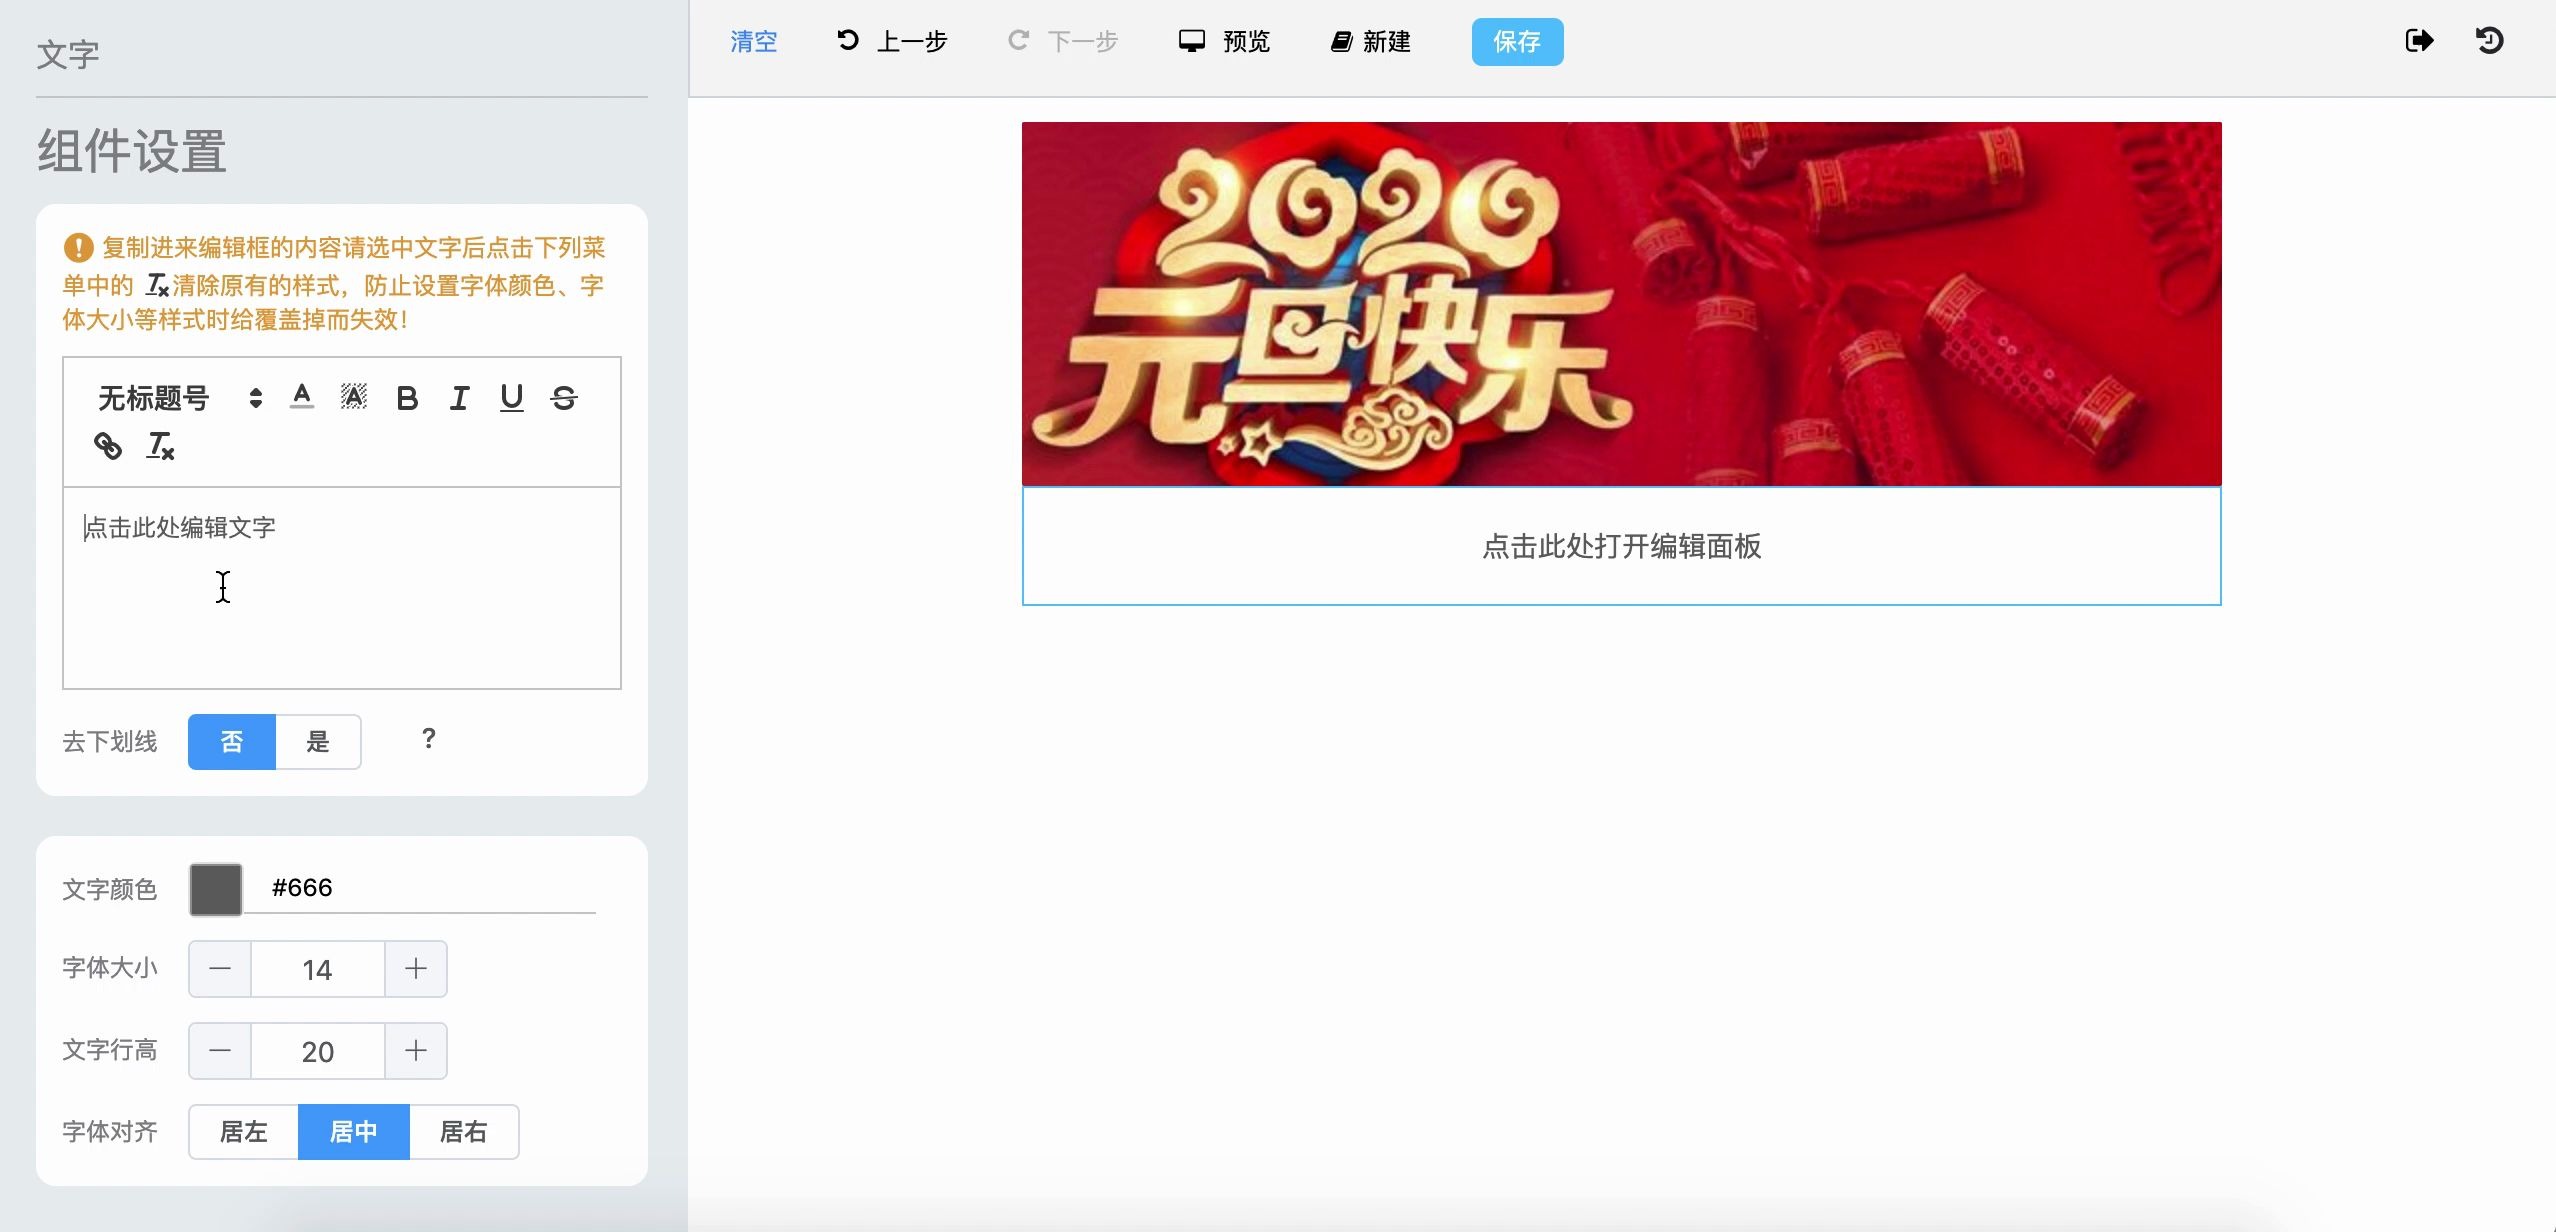Undo with the 上一步 button

coord(892,41)
